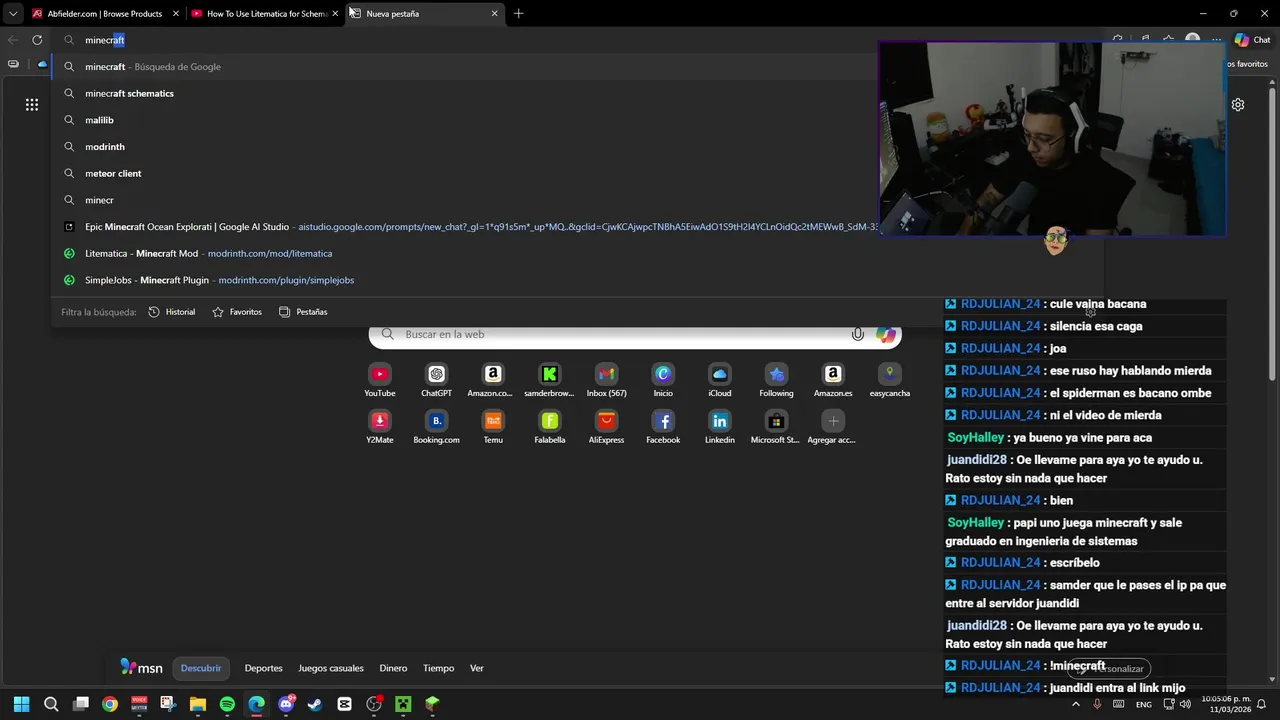
Task: Close the Abfielder.com tab
Action: pyautogui.click(x=176, y=14)
